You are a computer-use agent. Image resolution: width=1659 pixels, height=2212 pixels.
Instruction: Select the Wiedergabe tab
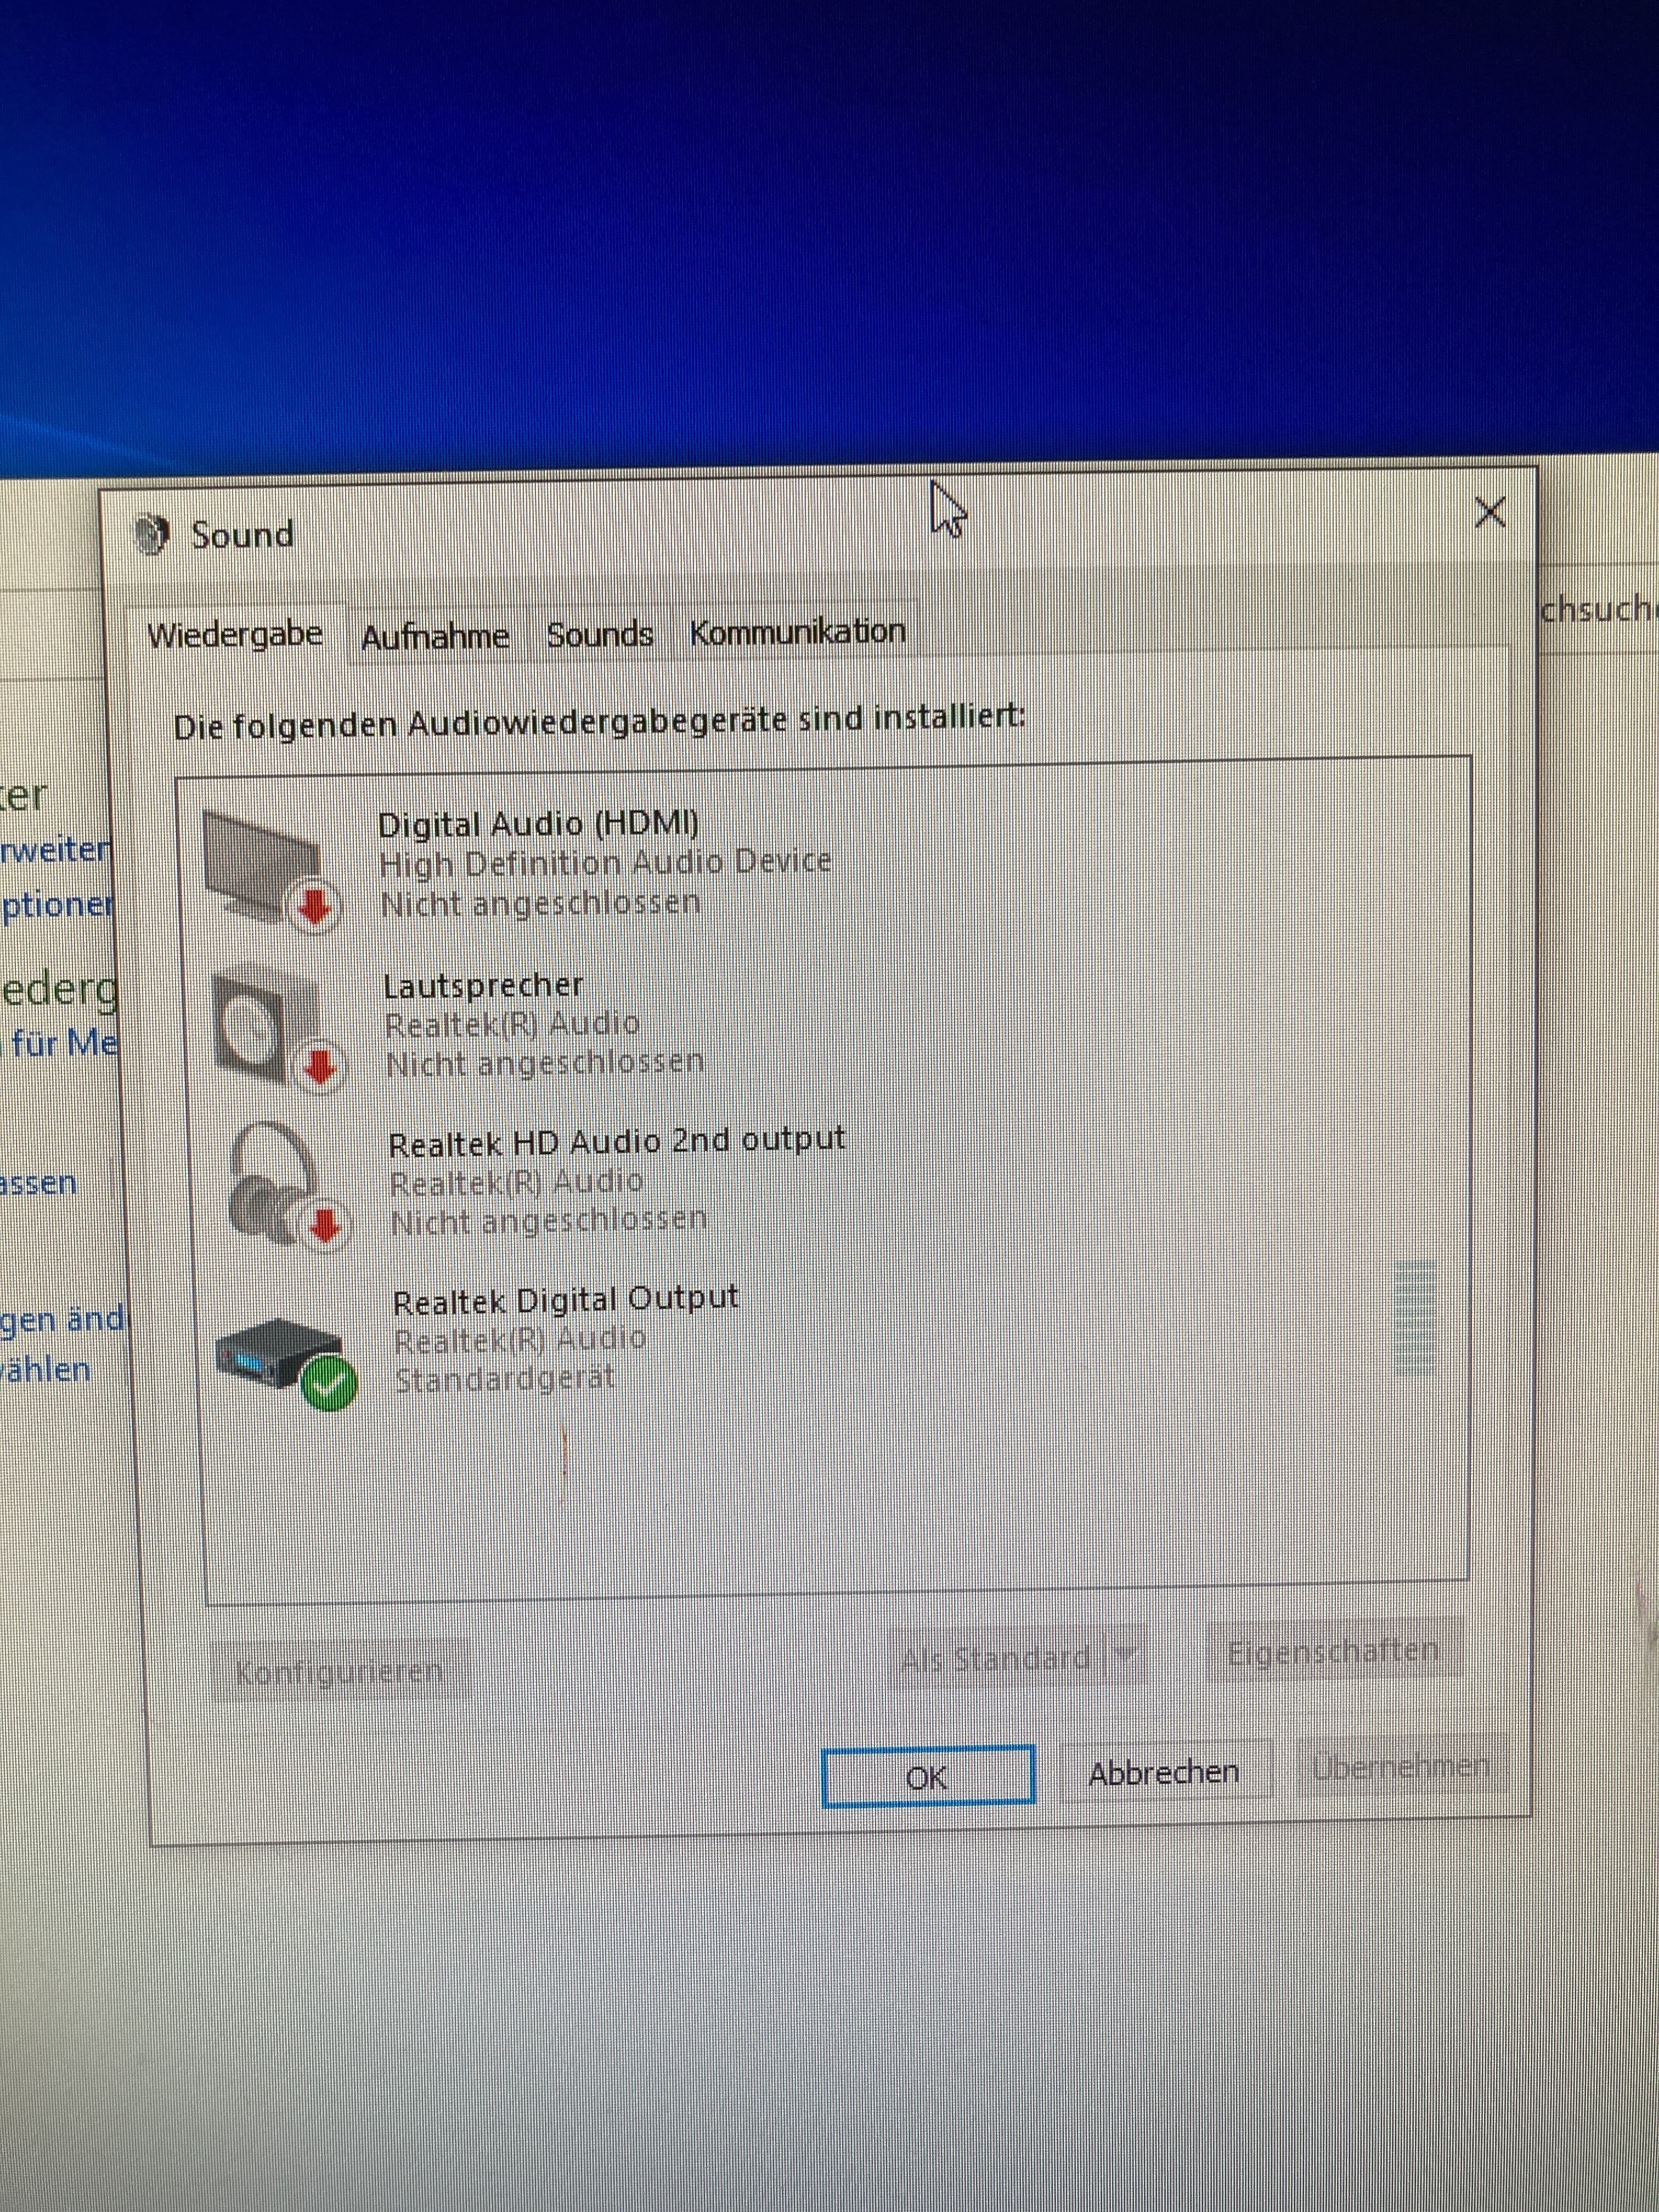pos(235,635)
